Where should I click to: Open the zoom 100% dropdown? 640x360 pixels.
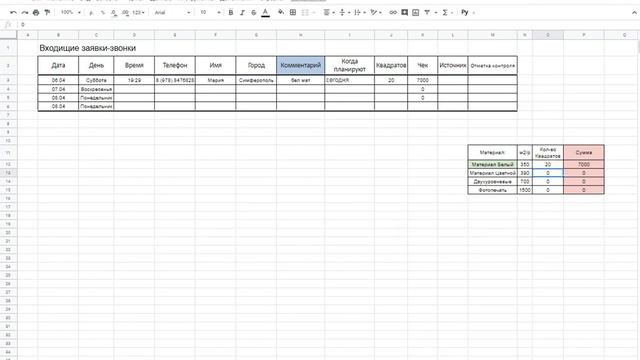point(71,13)
